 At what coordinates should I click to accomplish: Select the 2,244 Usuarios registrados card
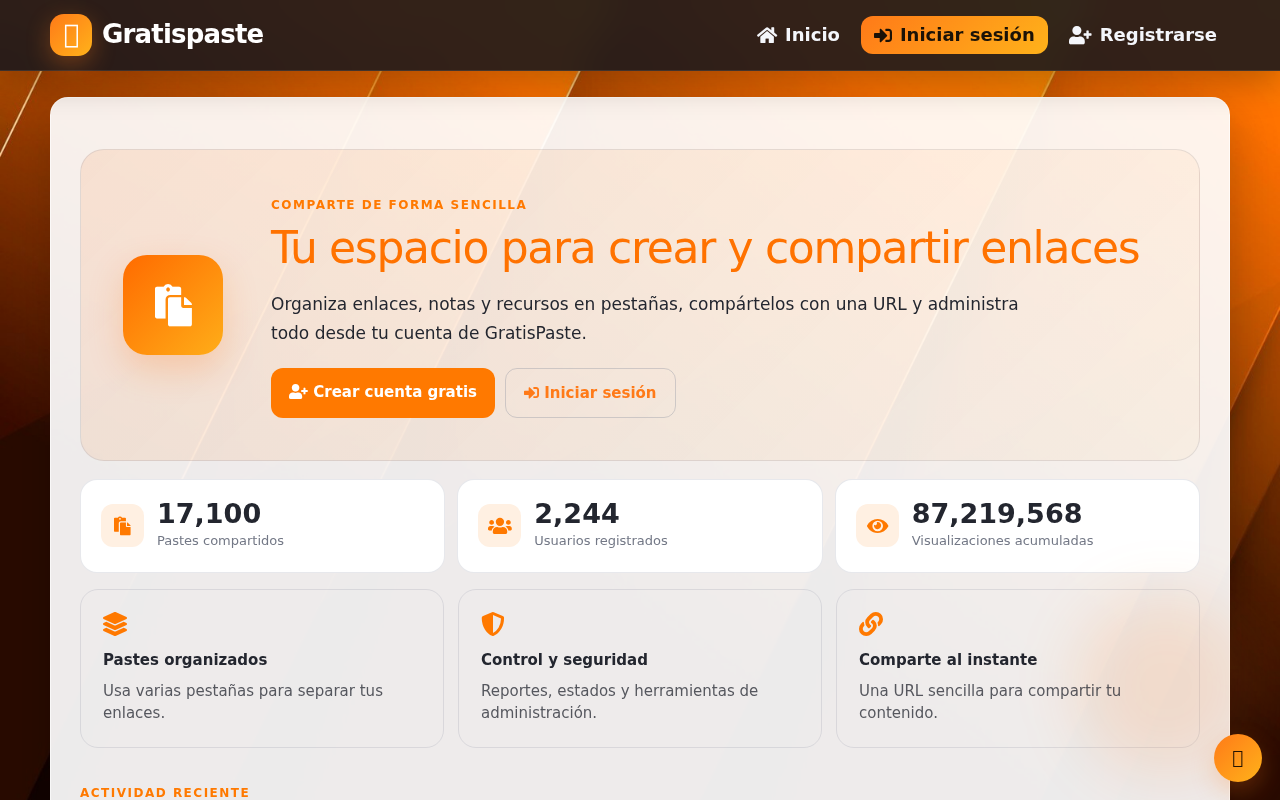[640, 526]
